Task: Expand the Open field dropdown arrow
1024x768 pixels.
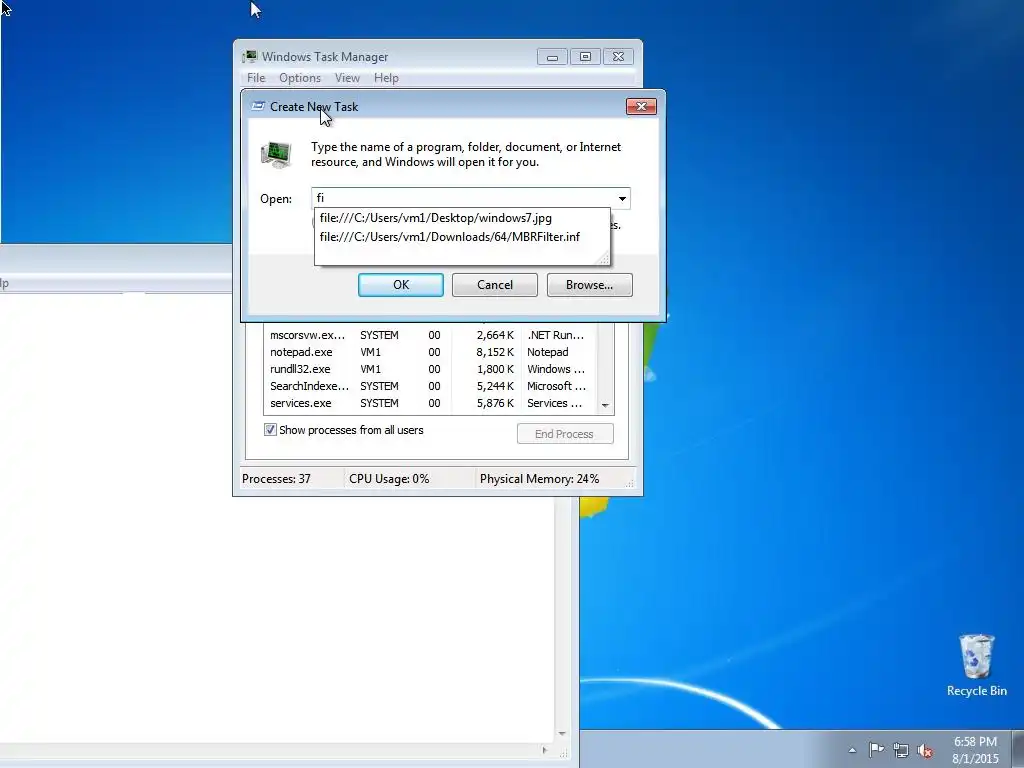Action: click(622, 199)
